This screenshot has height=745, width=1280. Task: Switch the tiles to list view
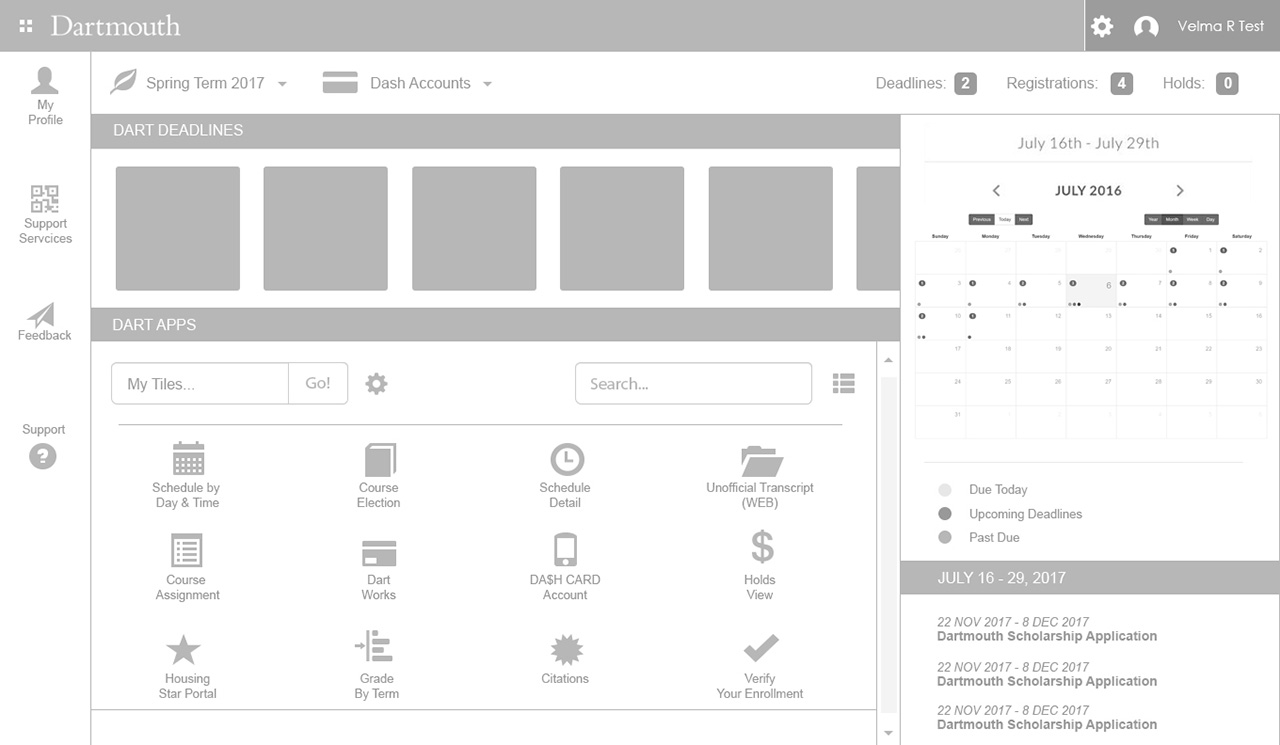pyautogui.click(x=844, y=383)
